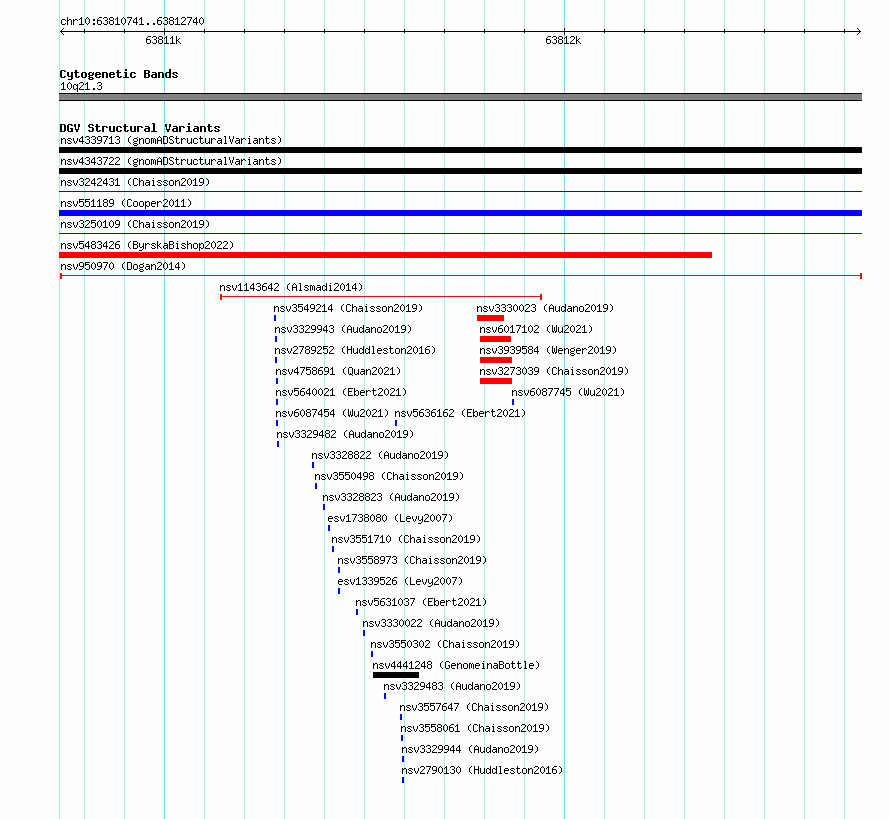Click the 63811k ruler position label

pos(163,40)
